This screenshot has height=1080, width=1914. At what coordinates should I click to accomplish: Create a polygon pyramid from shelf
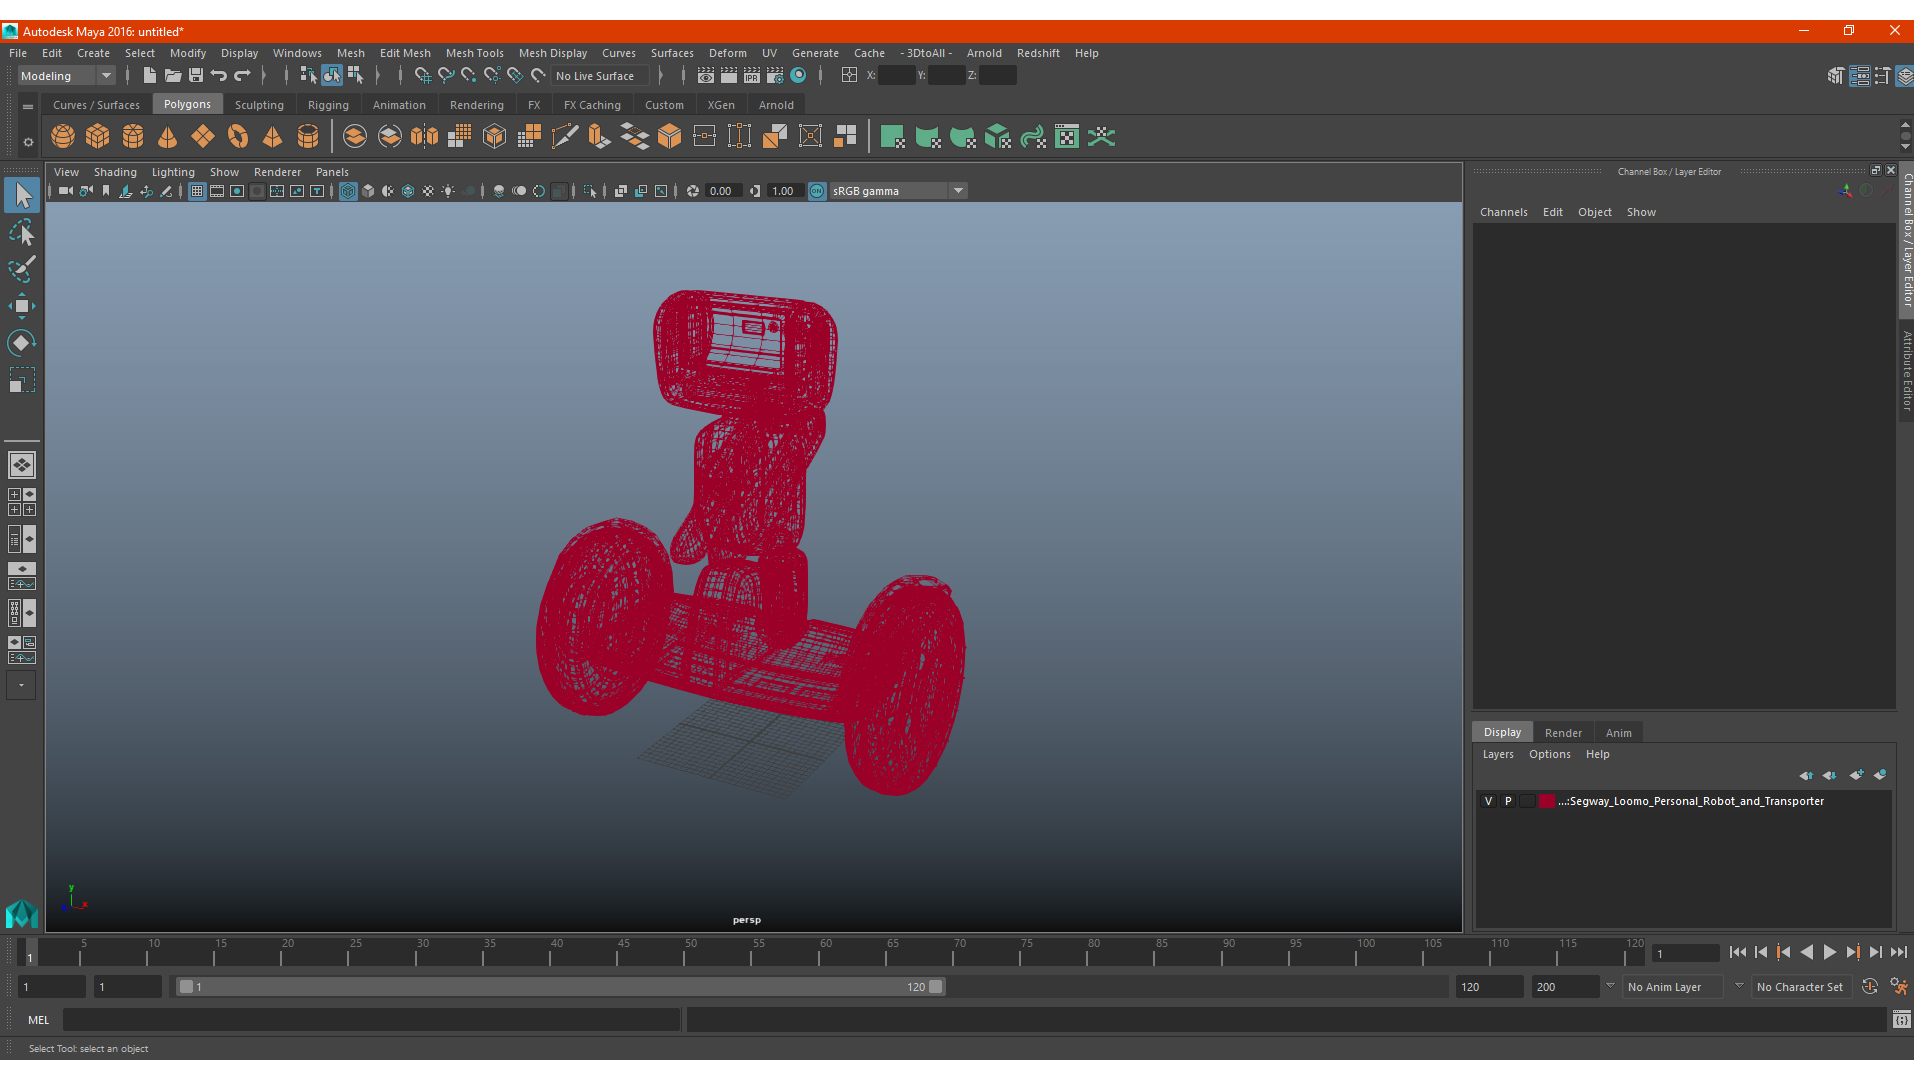(273, 137)
